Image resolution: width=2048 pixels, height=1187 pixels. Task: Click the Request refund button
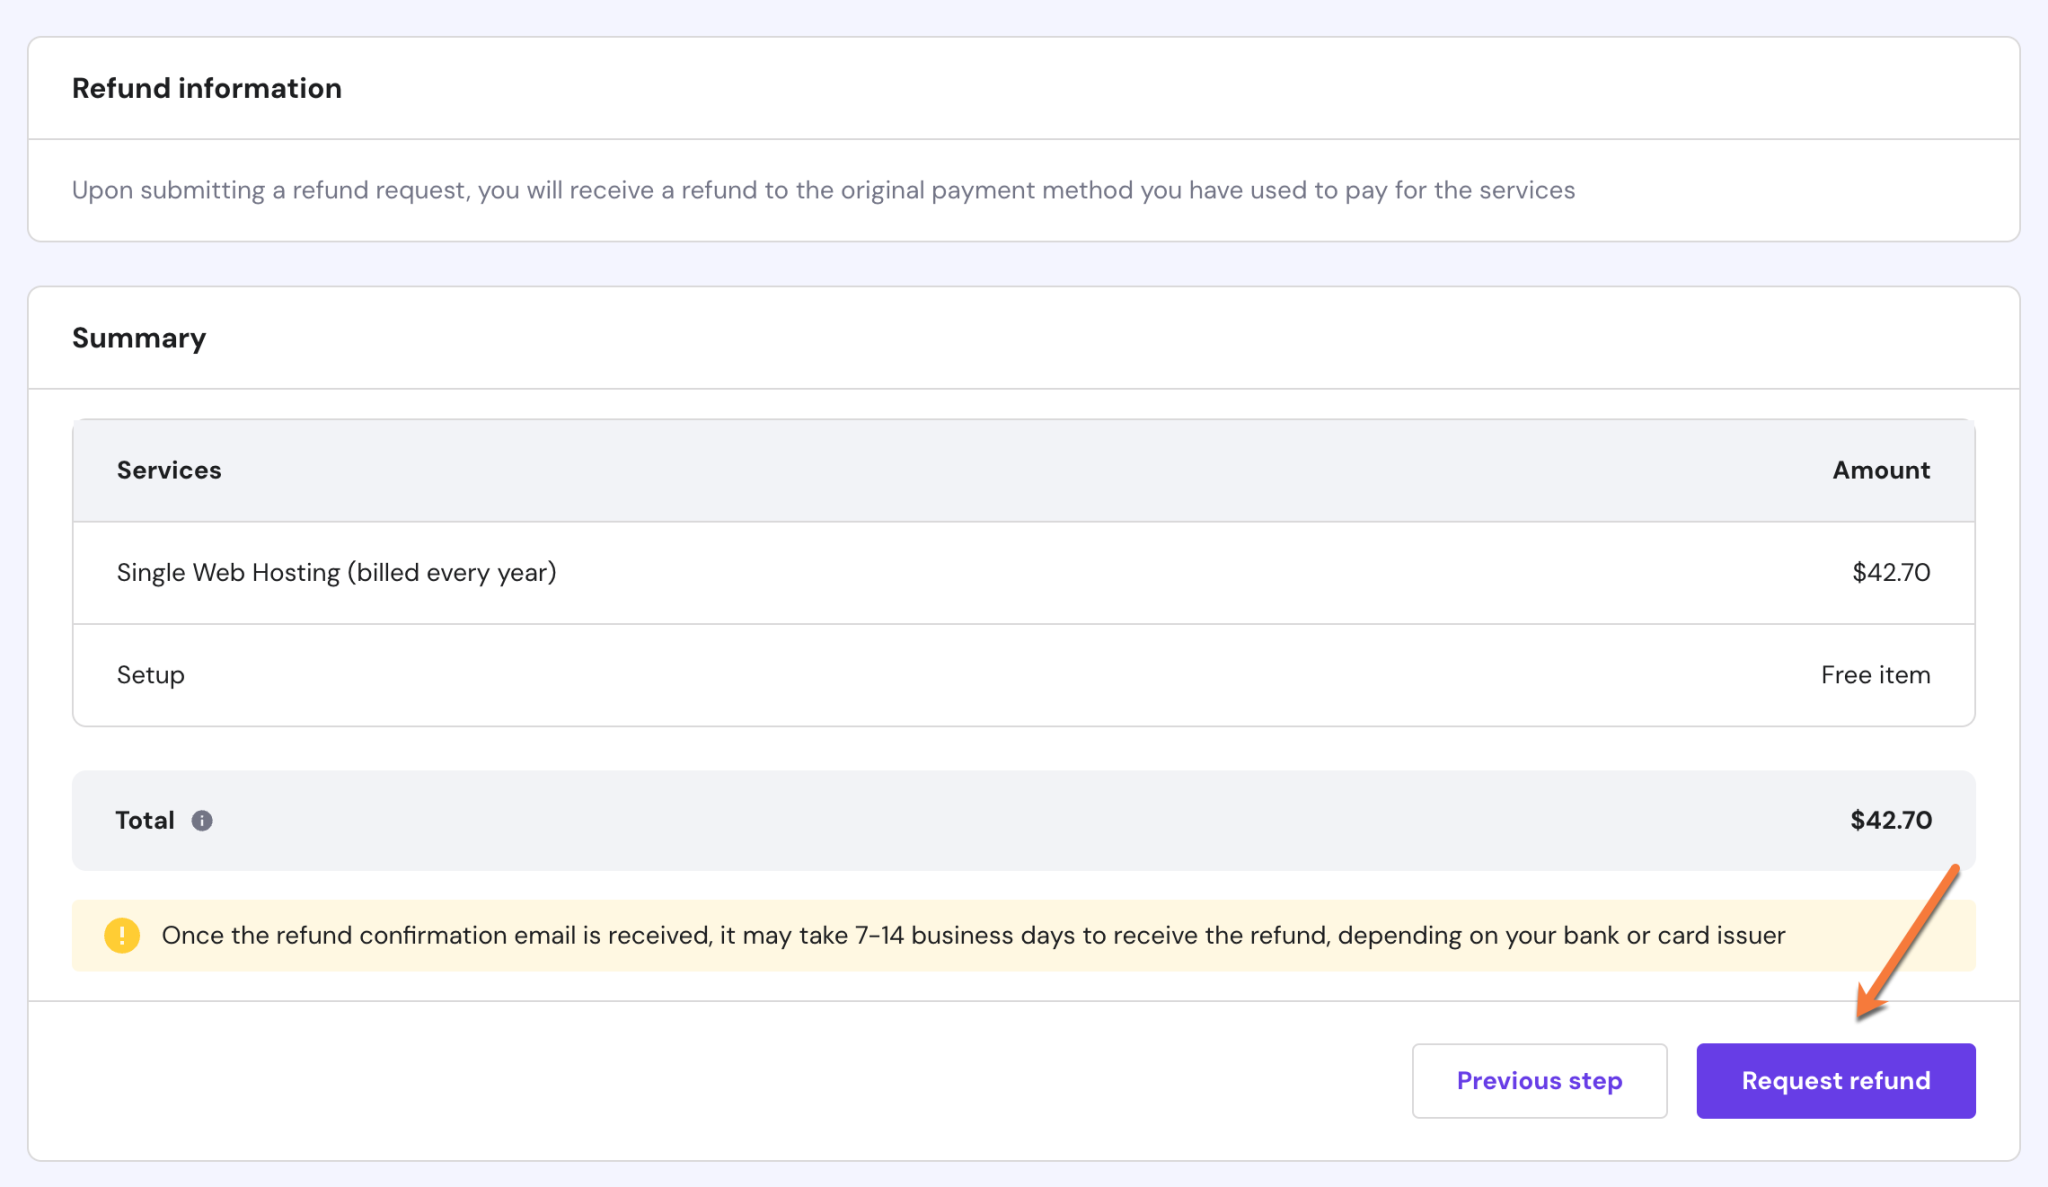click(x=1835, y=1080)
